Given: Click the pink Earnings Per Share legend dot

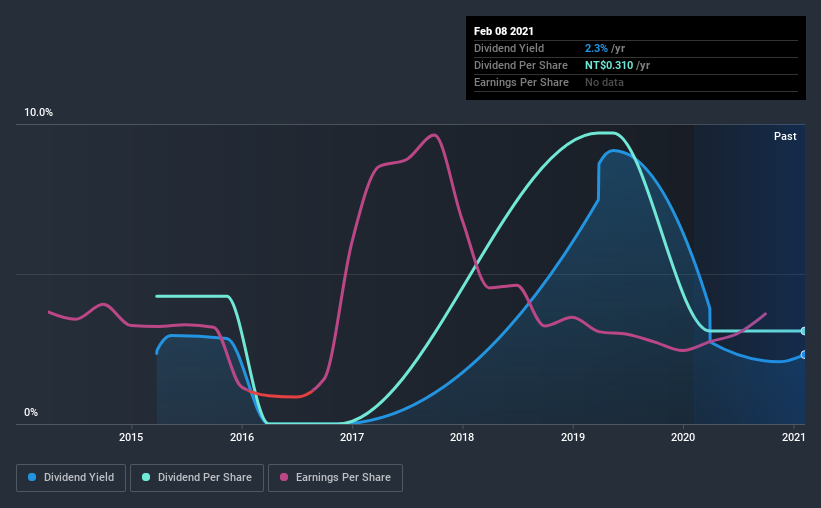Looking at the screenshot, I should pos(284,477).
